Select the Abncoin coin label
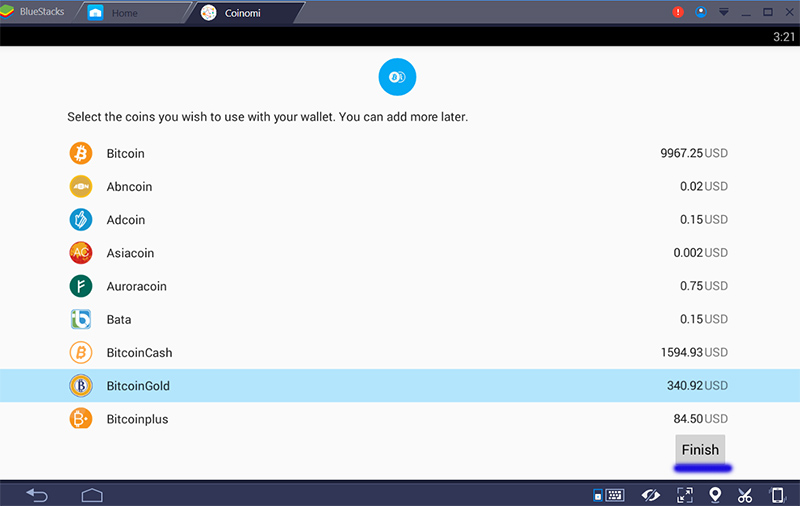800x506 pixels. (x=129, y=187)
